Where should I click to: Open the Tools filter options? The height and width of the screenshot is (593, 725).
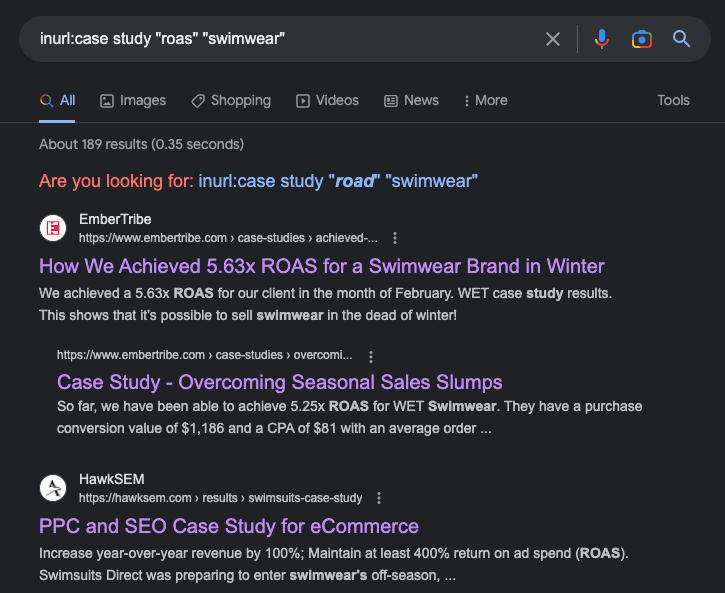click(673, 100)
